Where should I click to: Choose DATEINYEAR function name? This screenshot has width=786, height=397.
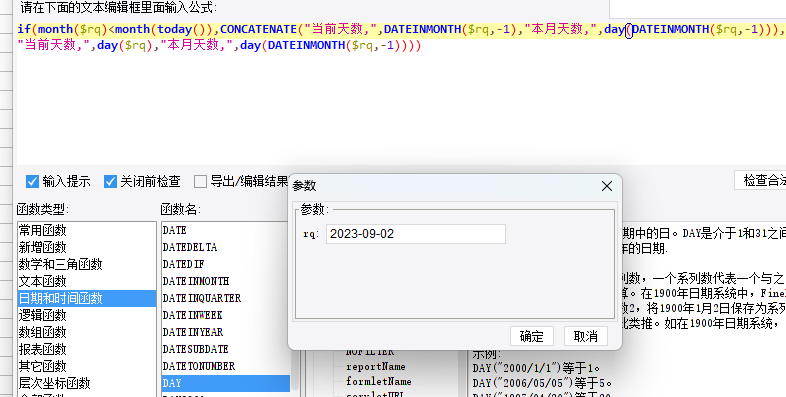point(225,332)
